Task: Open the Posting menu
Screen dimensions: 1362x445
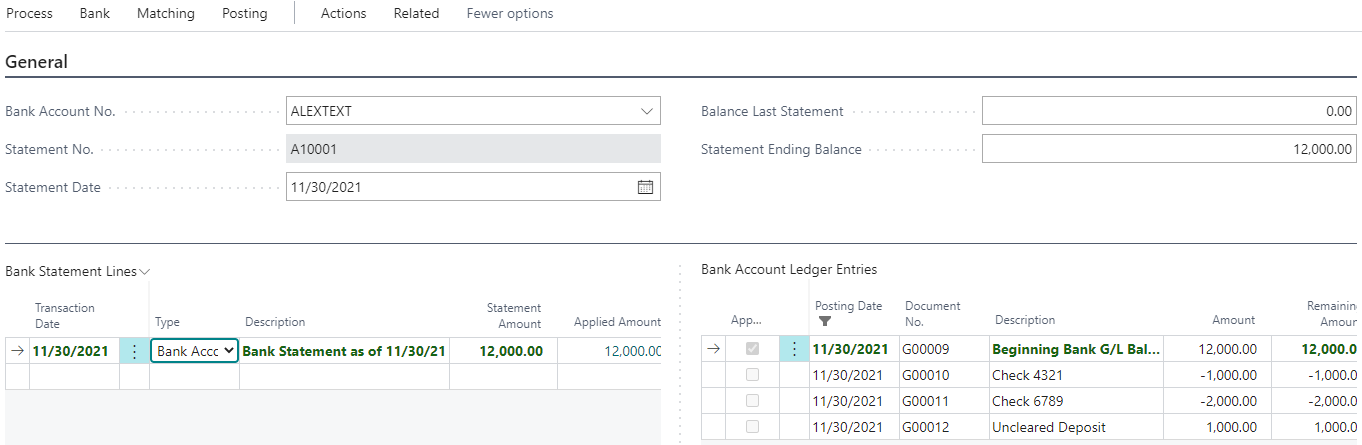Action: 245,13
